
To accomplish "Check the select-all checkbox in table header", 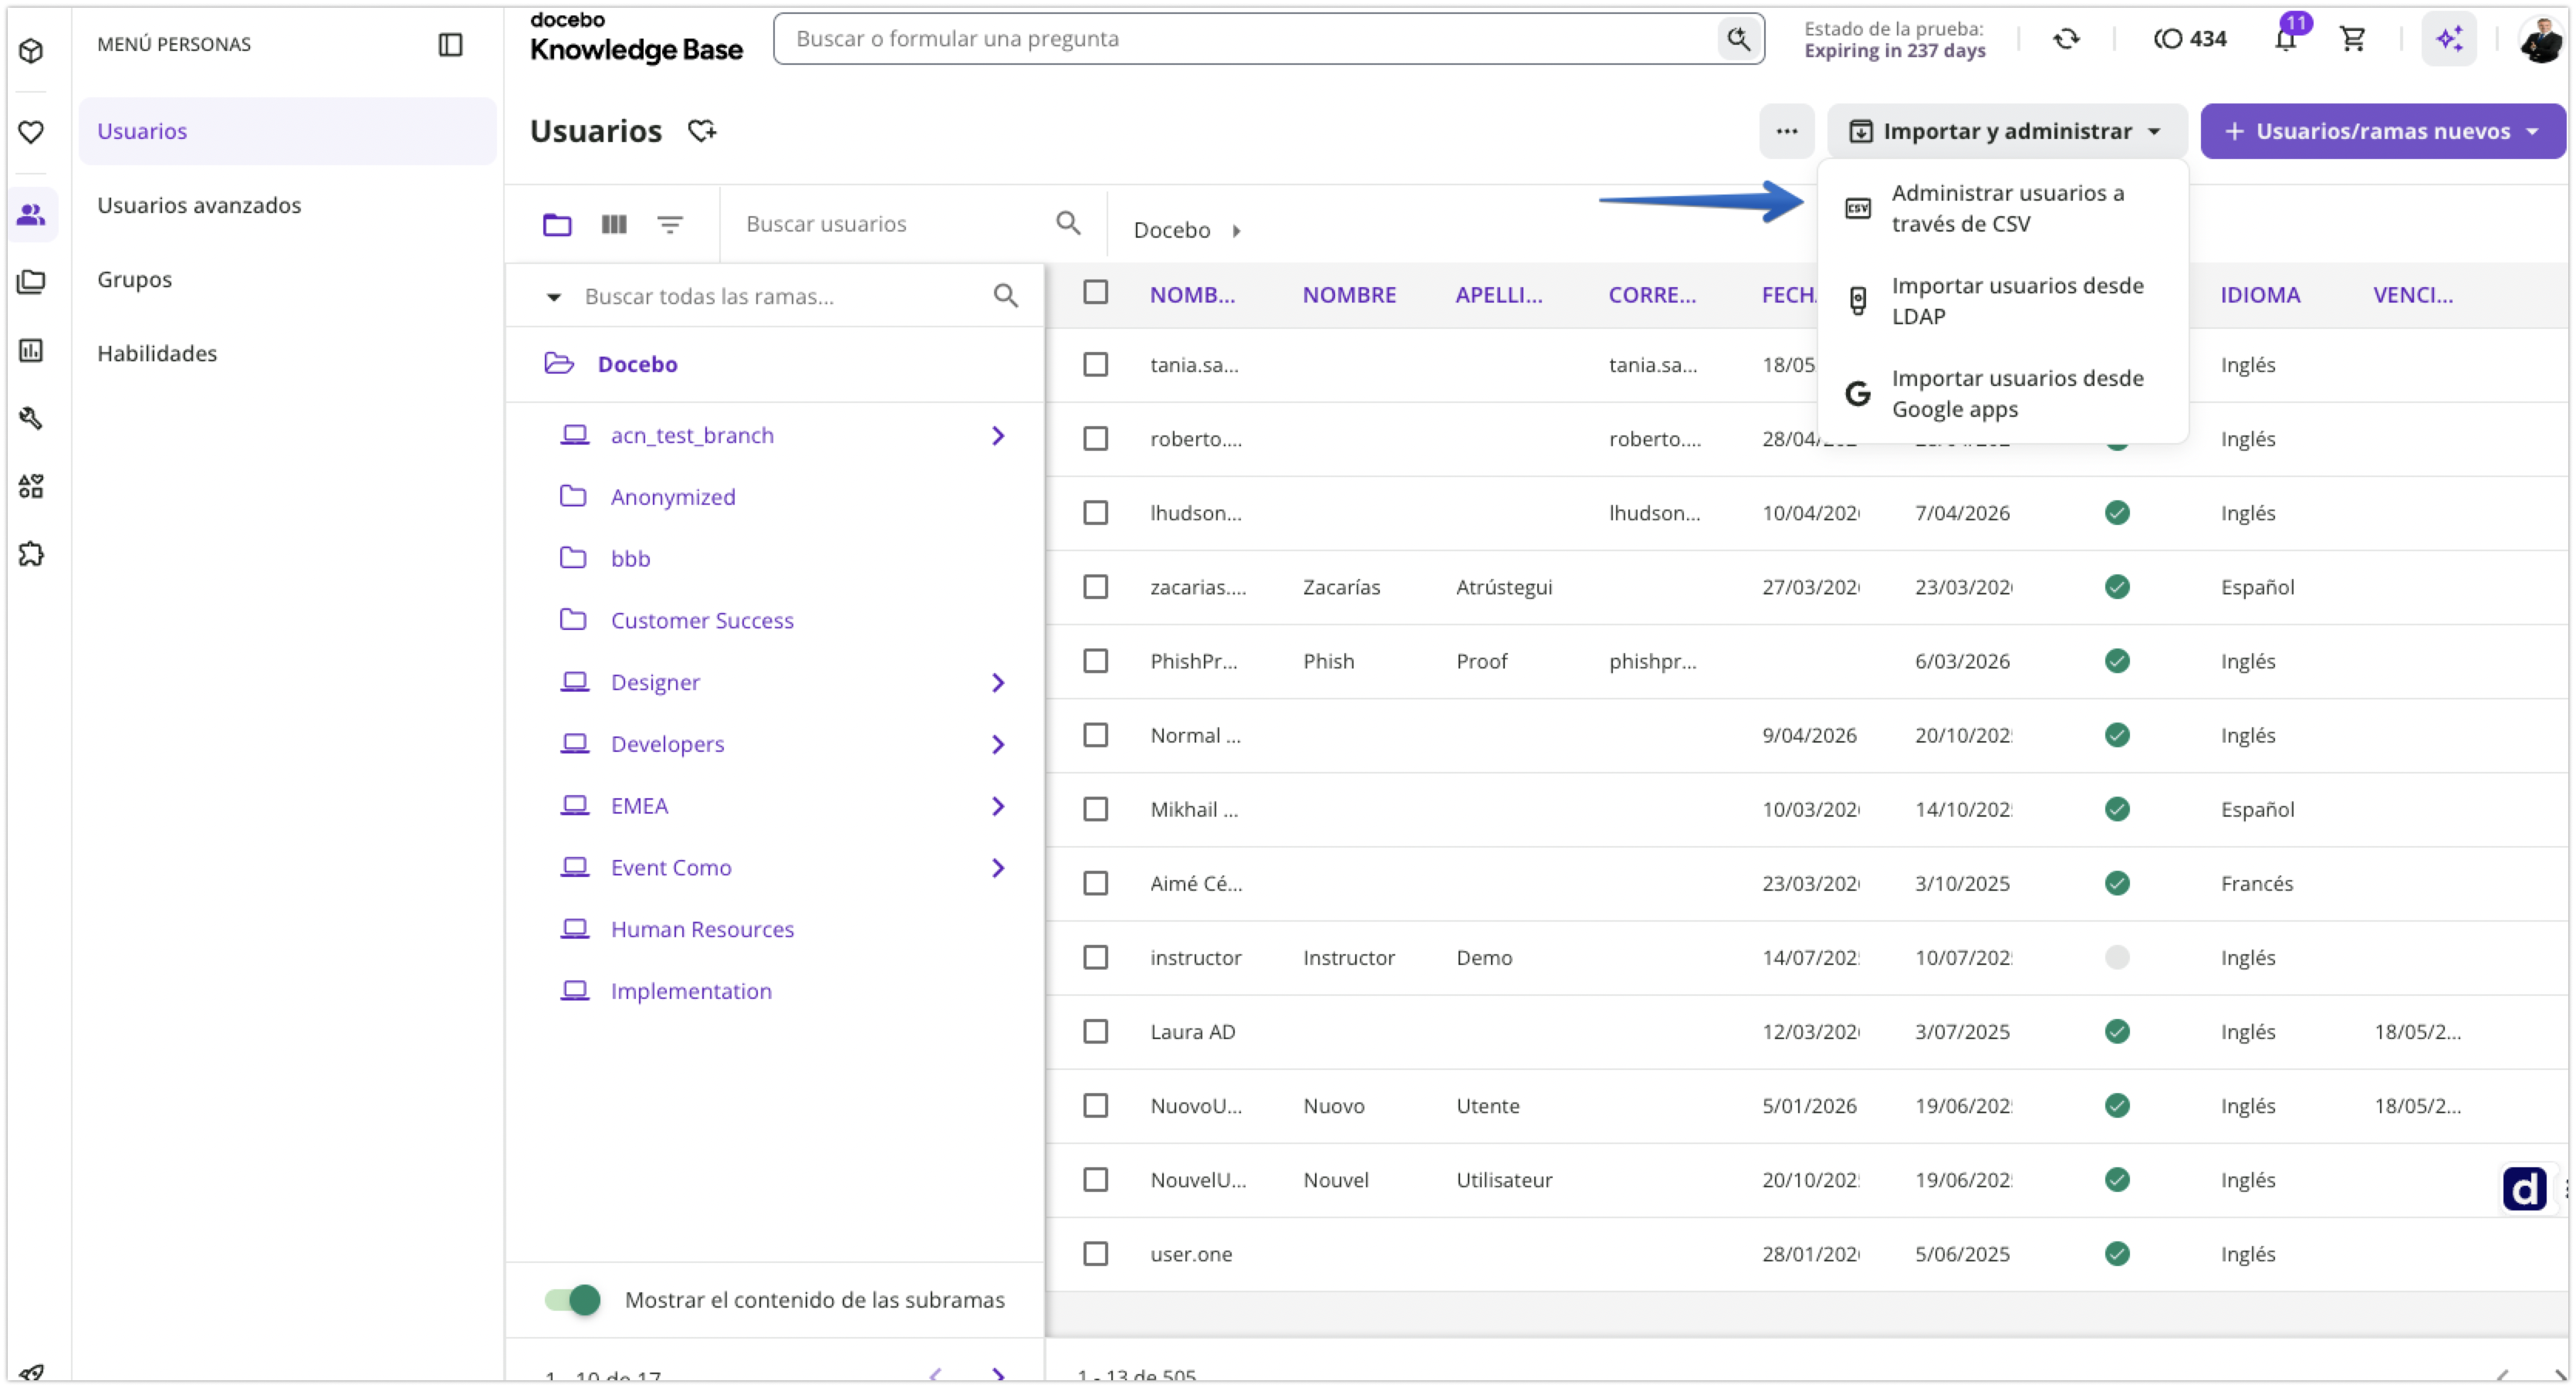I will click(1096, 292).
